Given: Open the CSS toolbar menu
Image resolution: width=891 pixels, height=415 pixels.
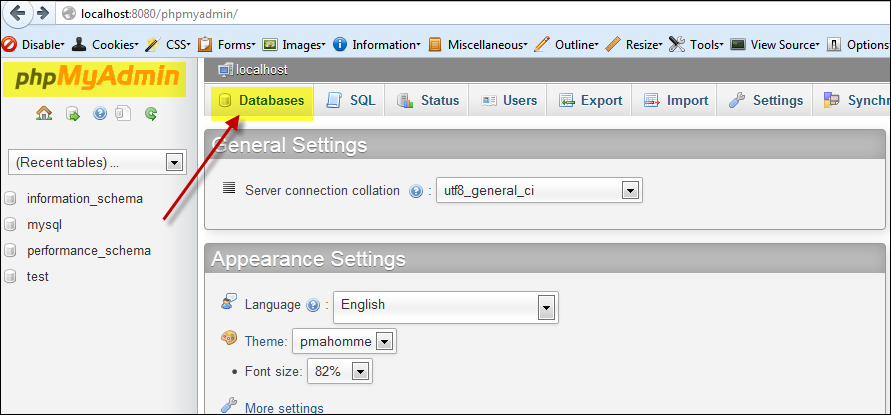Looking at the screenshot, I should [168, 45].
